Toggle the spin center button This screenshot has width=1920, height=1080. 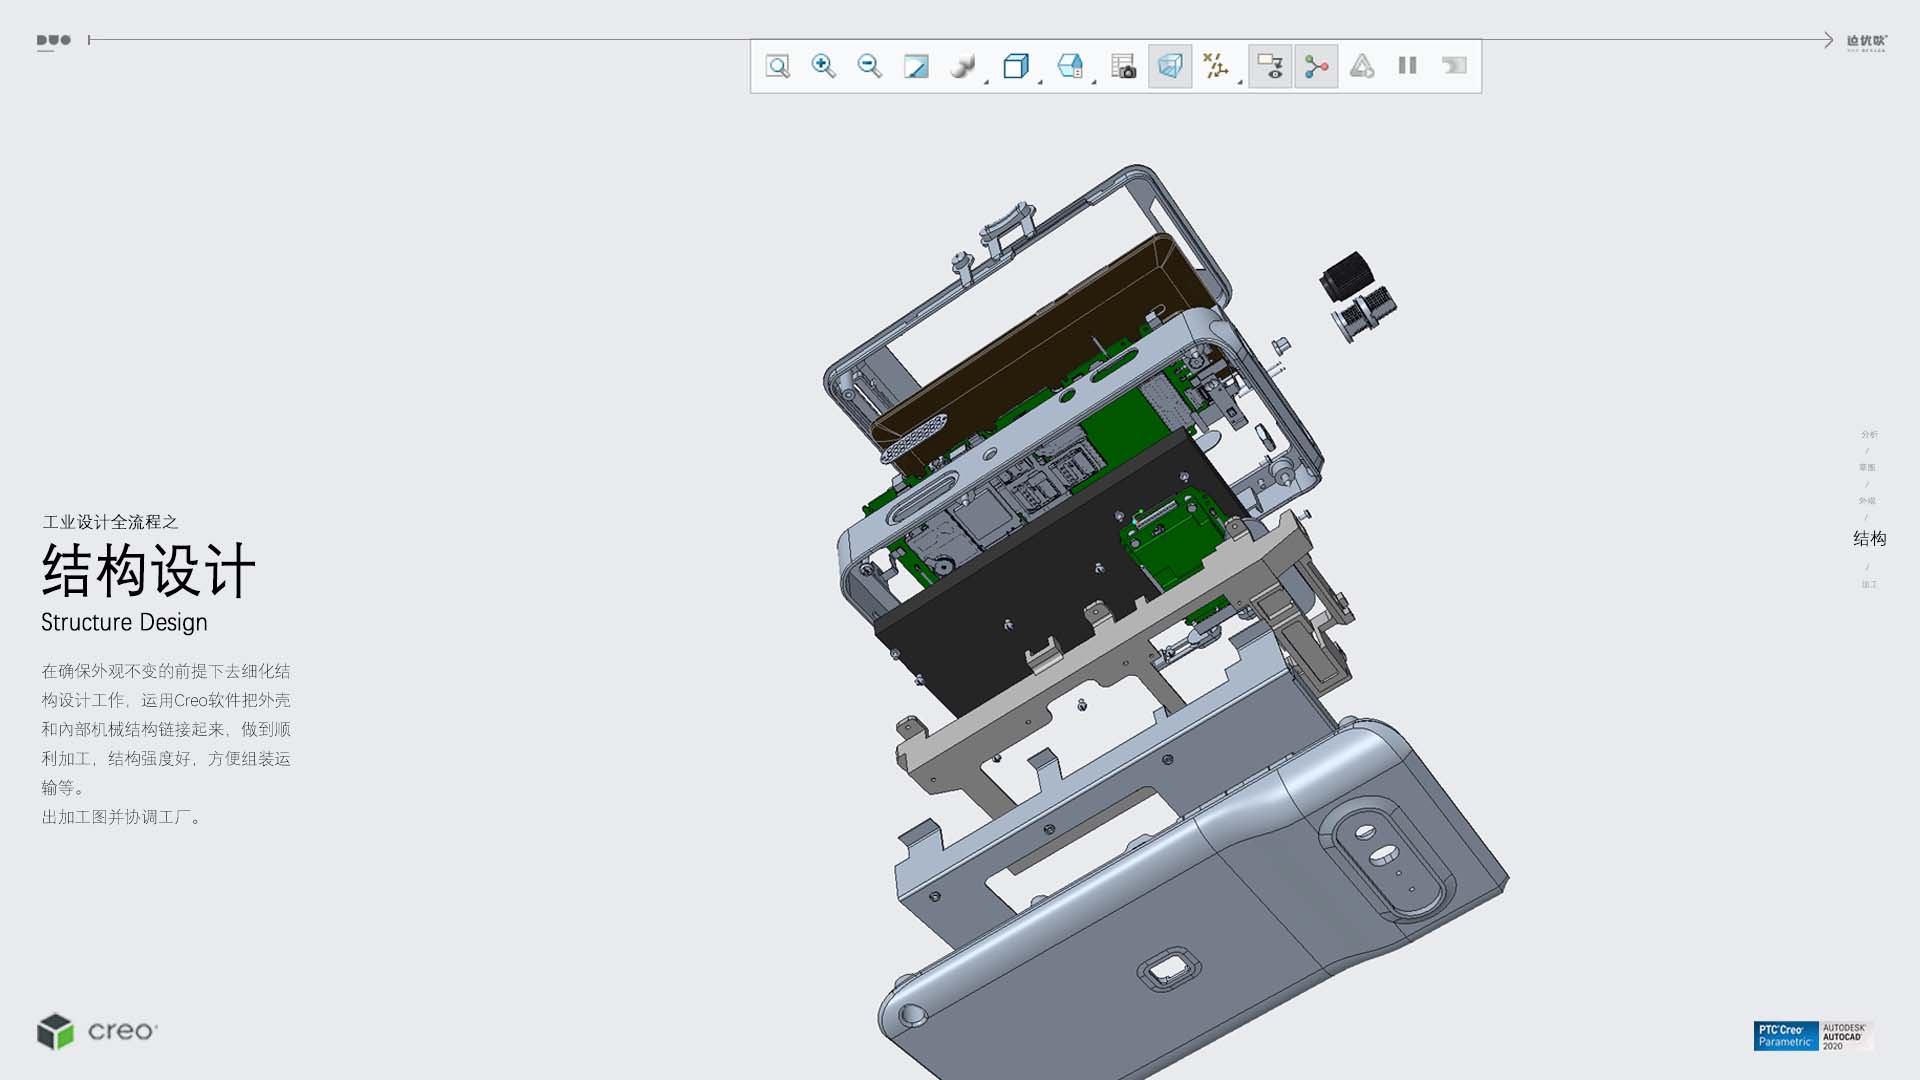(x=1316, y=66)
